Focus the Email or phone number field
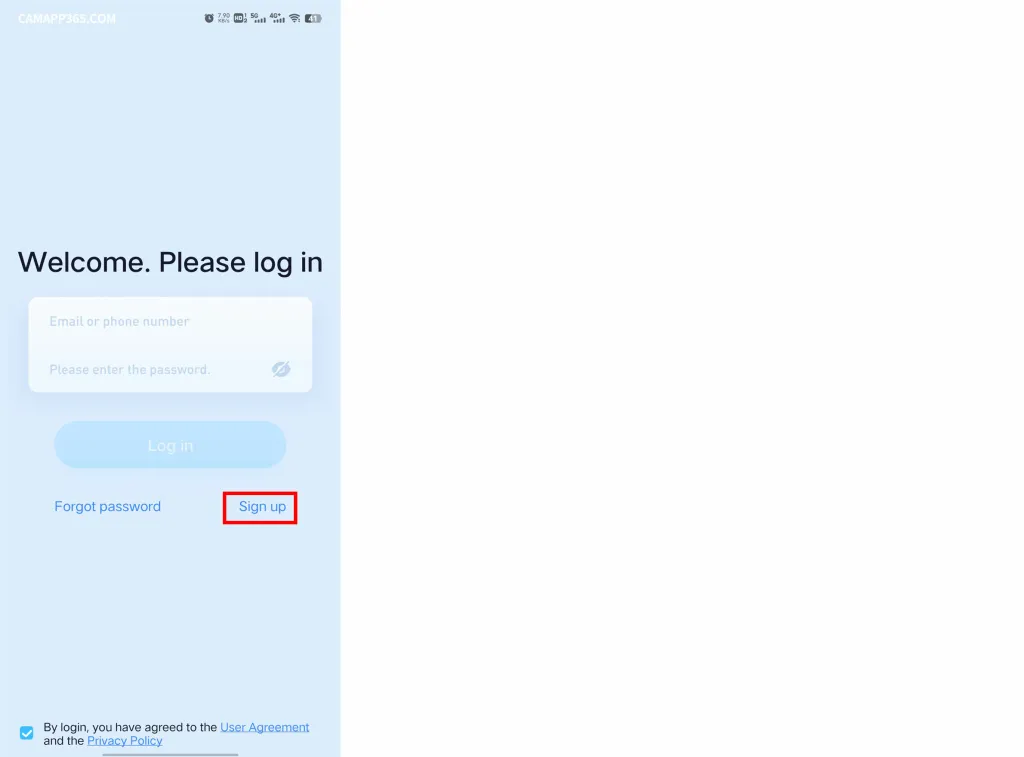 (x=170, y=321)
